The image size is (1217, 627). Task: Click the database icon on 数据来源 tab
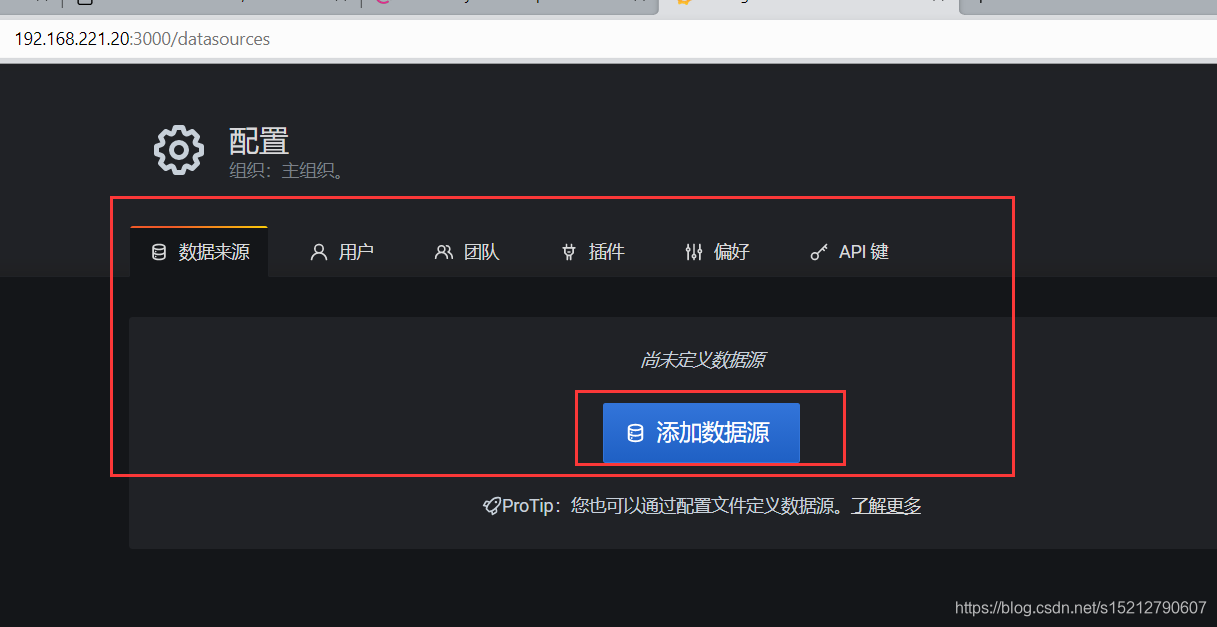(x=158, y=252)
